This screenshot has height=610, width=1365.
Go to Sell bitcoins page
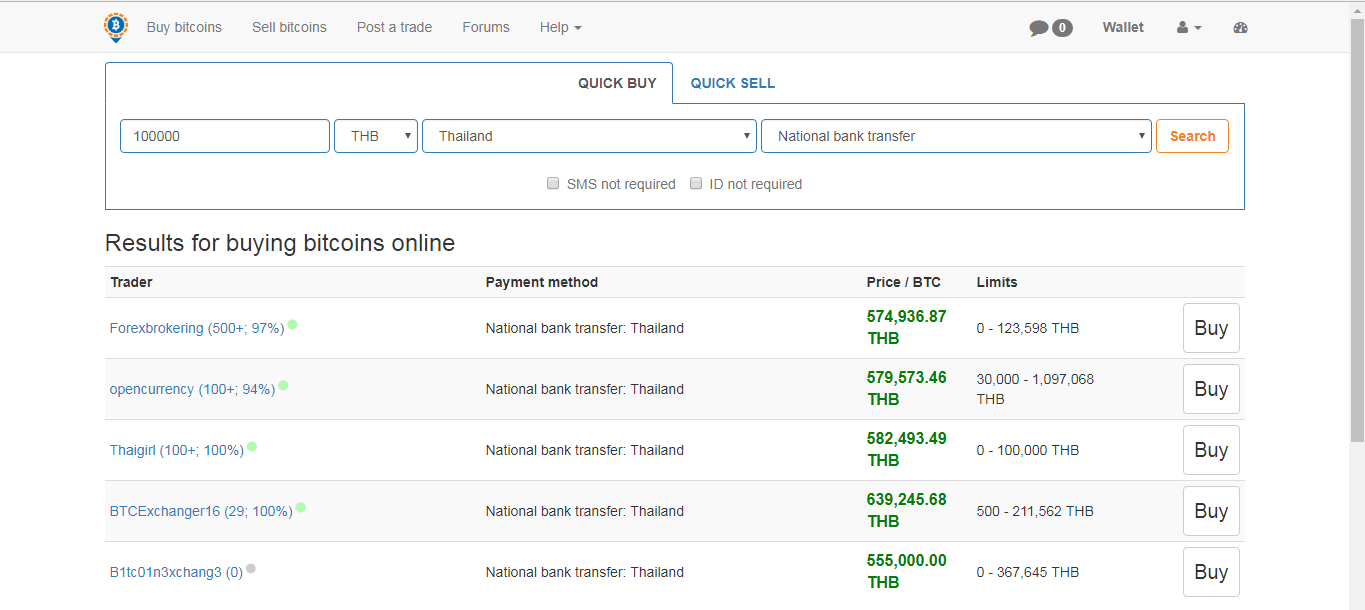(x=289, y=27)
